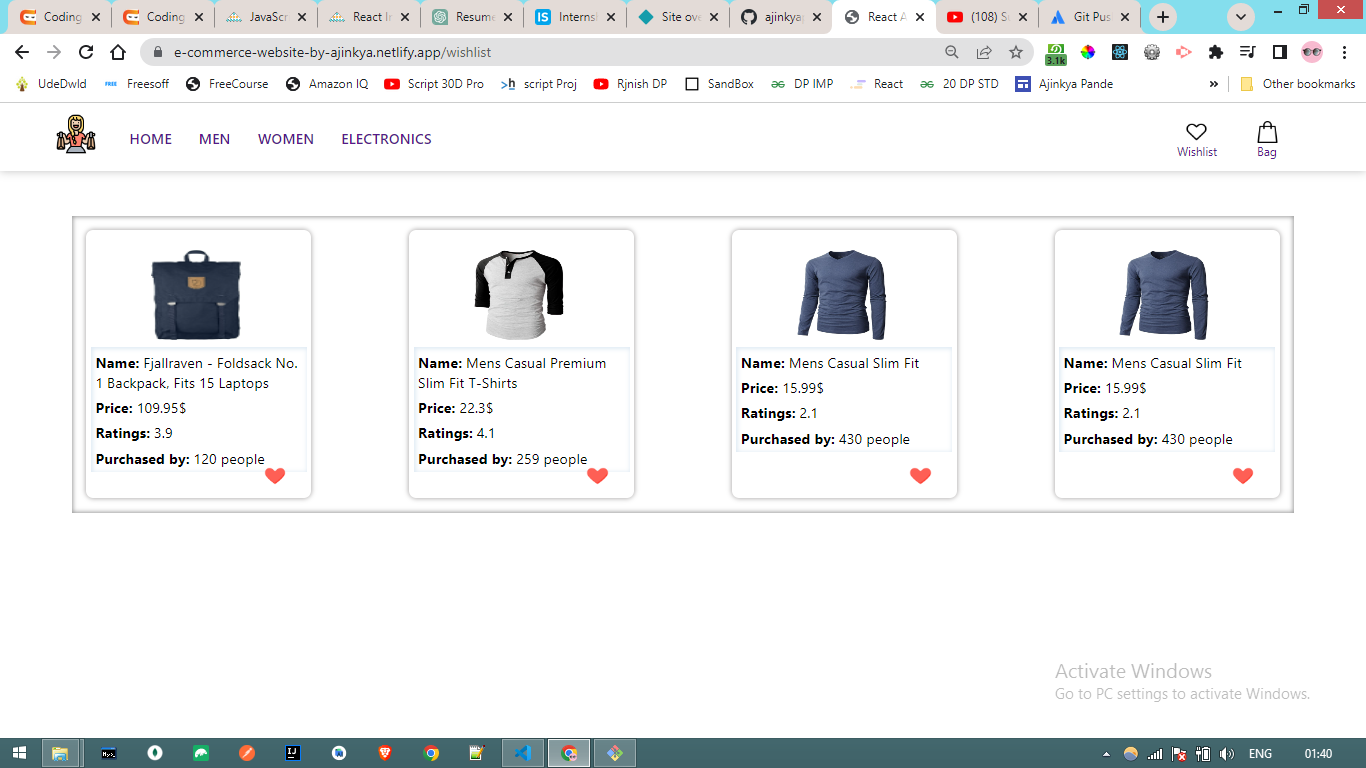This screenshot has height=768, width=1366.
Task: Open the MEN navigation link
Action: tap(214, 139)
